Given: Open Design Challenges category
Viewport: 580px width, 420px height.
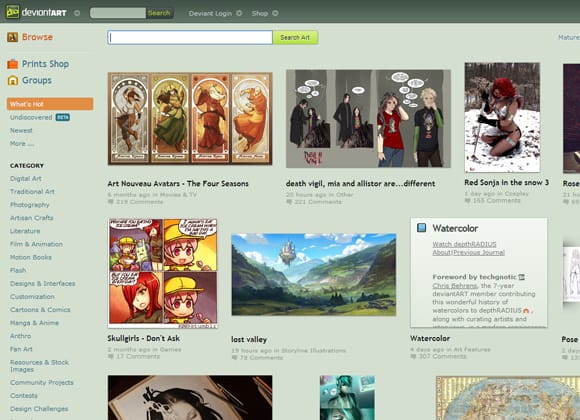Looking at the screenshot, I should click(x=39, y=409).
